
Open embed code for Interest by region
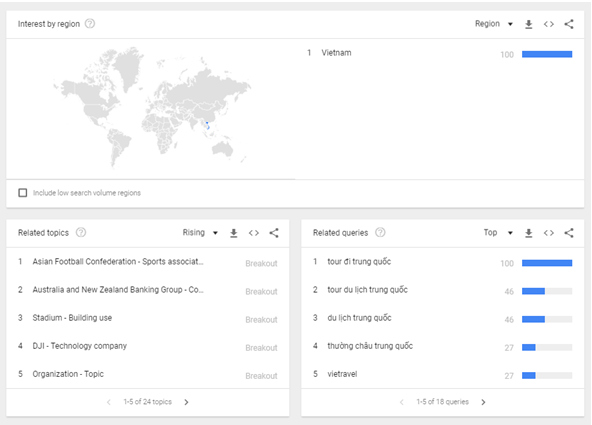(x=549, y=24)
